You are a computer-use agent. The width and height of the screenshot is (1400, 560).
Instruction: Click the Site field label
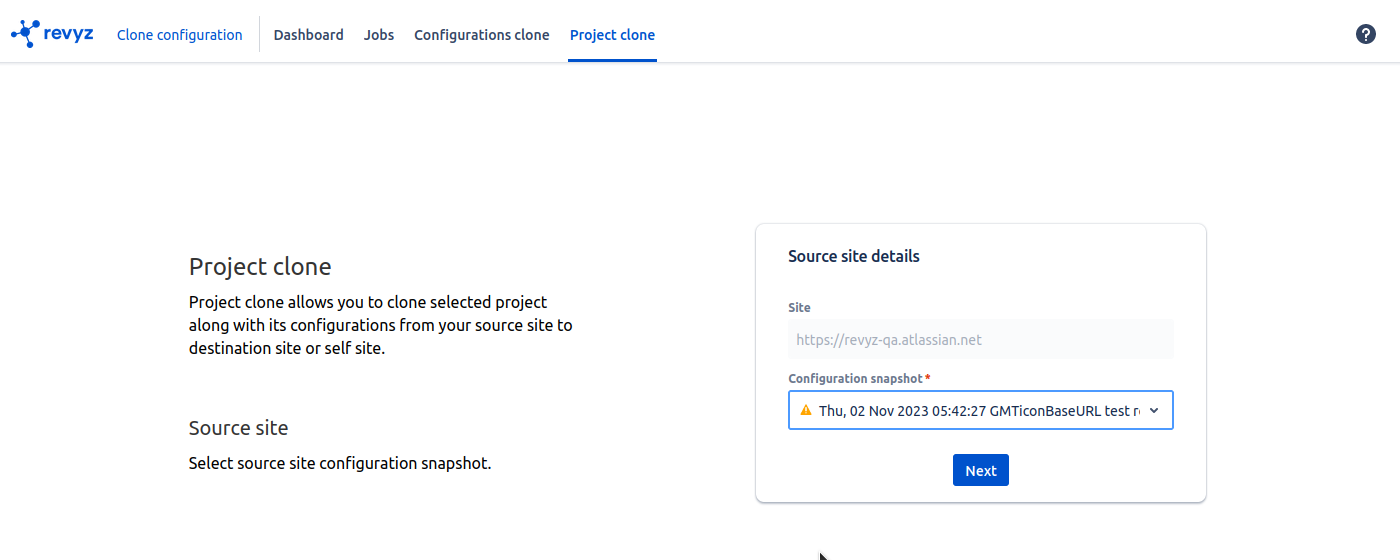coord(799,307)
